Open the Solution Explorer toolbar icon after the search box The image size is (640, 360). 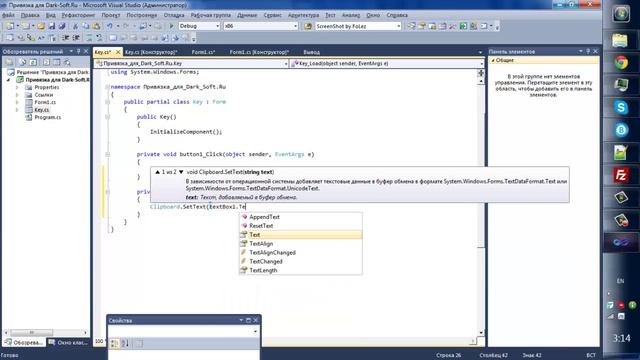click(x=411, y=26)
